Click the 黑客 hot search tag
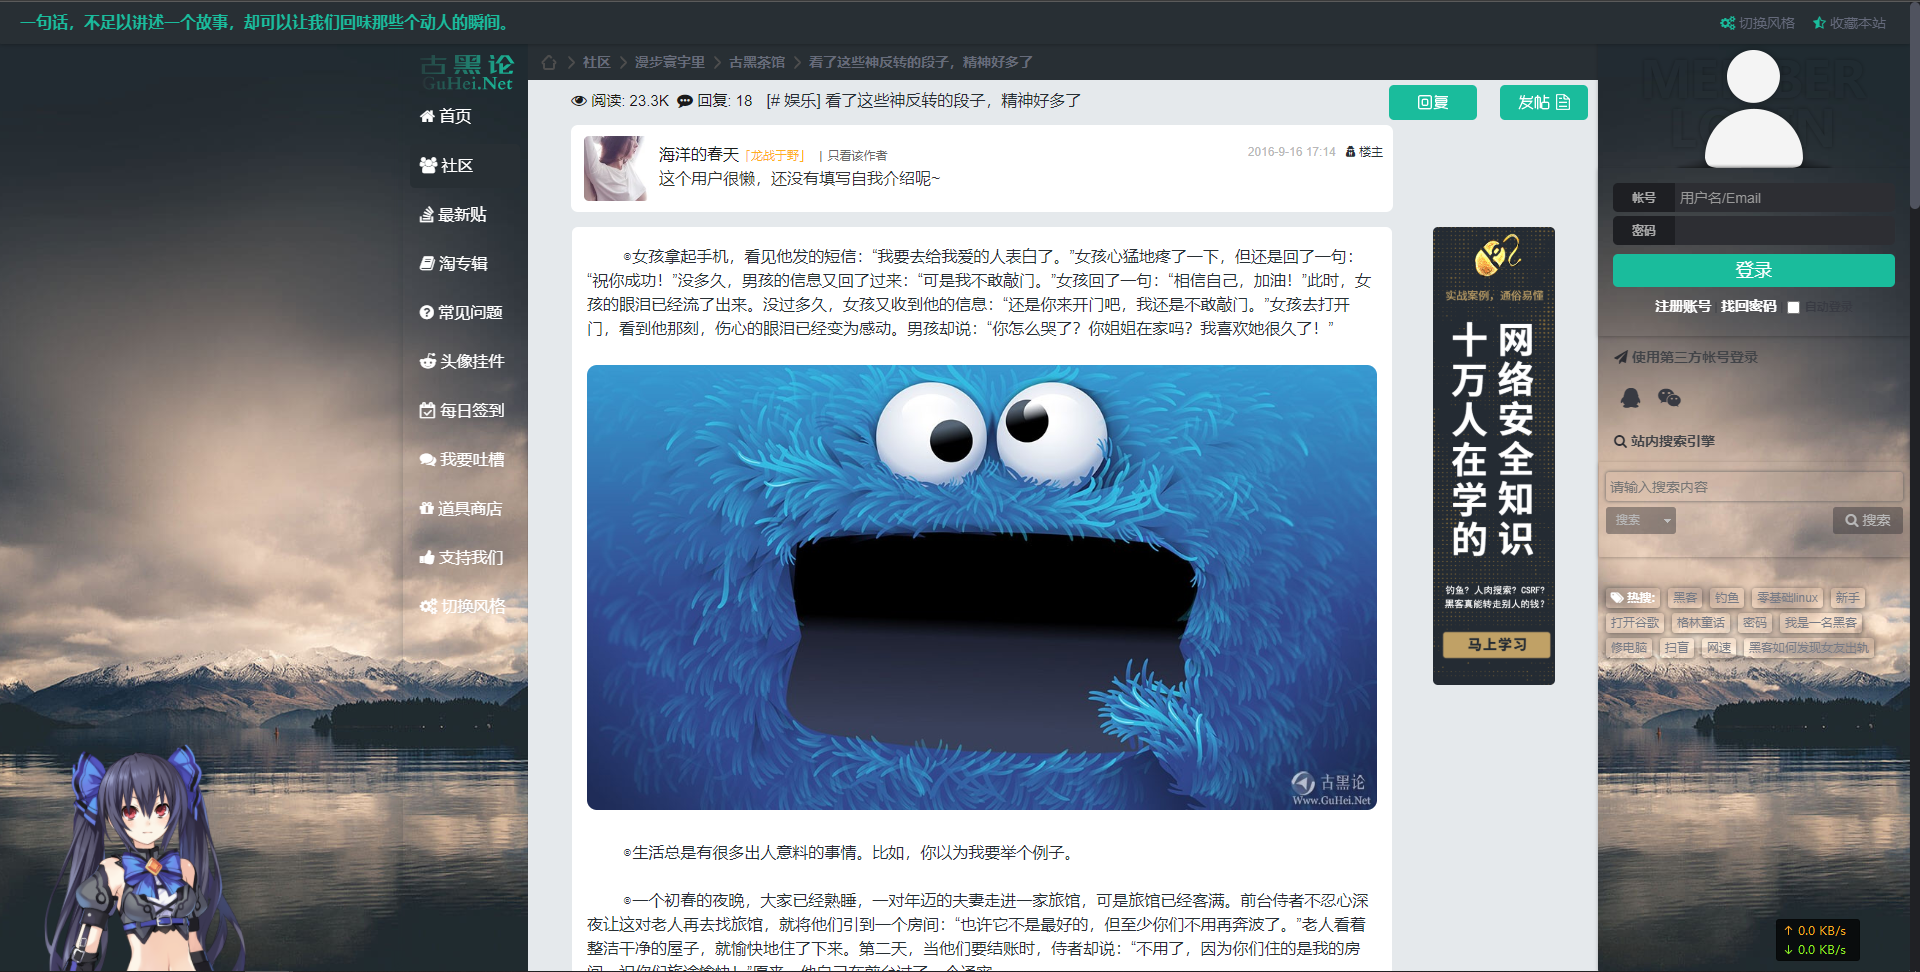Image resolution: width=1920 pixels, height=972 pixels. click(1685, 598)
